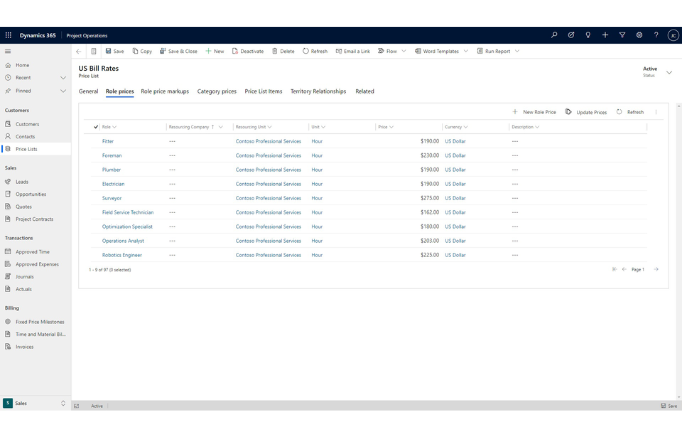This screenshot has height=437, width=682.
Task: Open the task flow assistant target icon
Action: pos(571,35)
